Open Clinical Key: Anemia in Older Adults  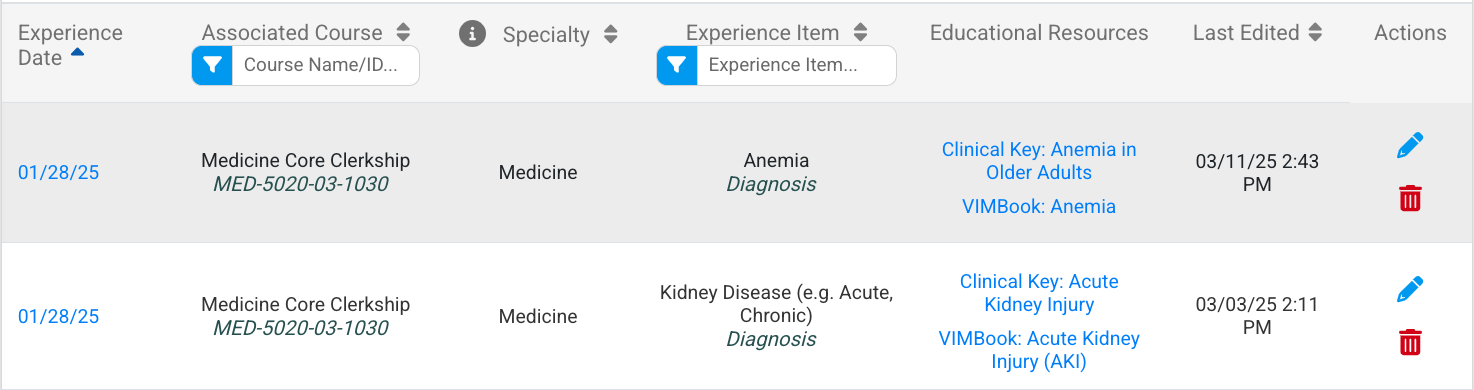(x=1039, y=161)
